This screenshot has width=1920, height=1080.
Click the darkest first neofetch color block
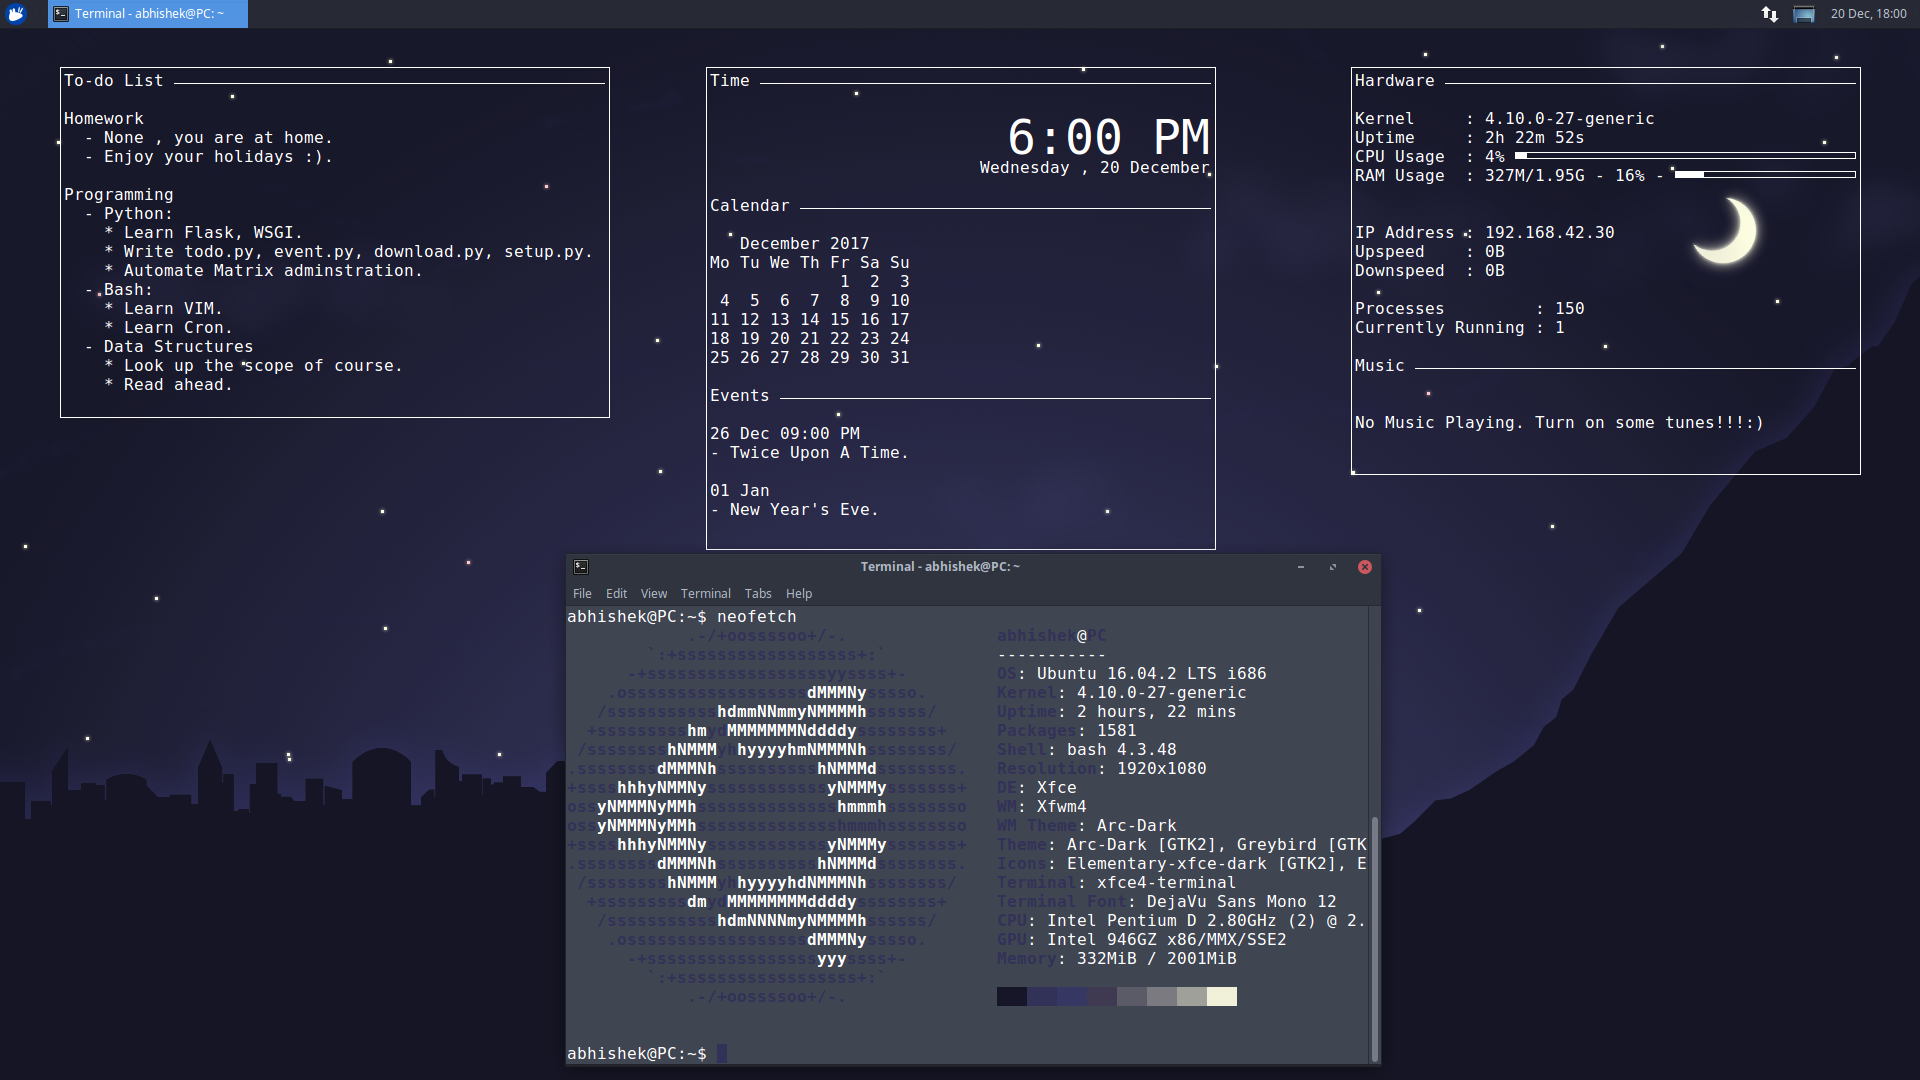1012,996
